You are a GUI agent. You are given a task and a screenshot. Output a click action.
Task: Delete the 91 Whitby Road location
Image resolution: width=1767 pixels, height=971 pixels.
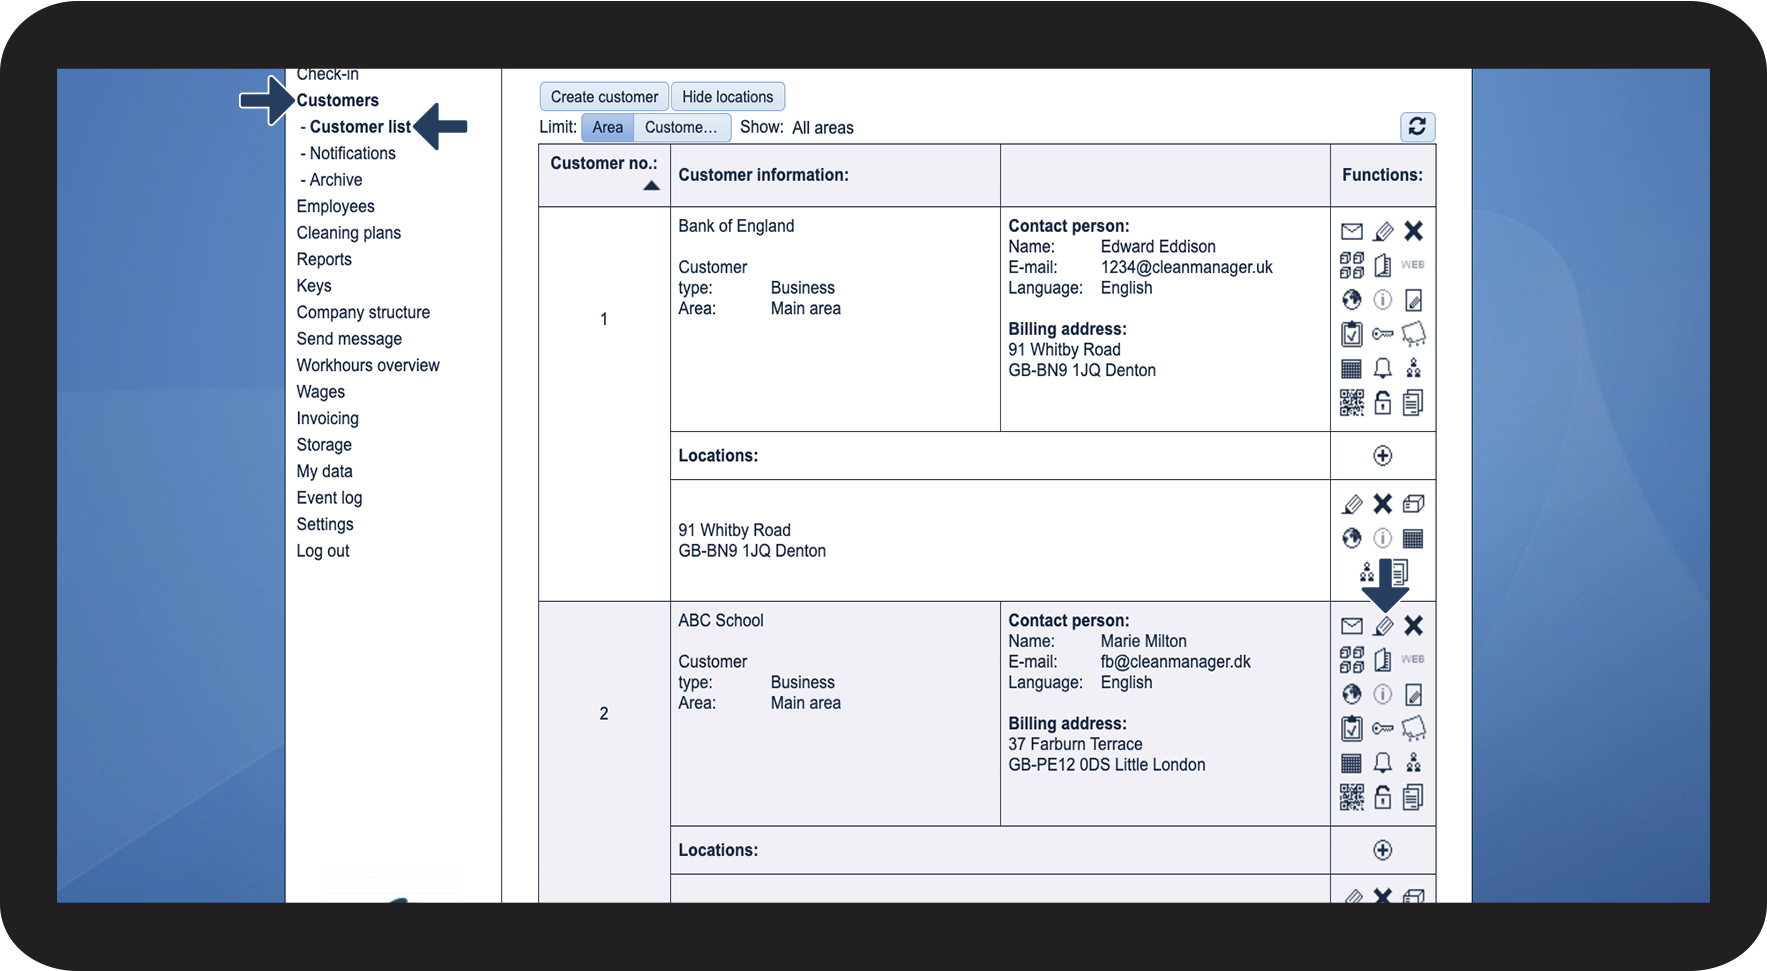(x=1383, y=504)
